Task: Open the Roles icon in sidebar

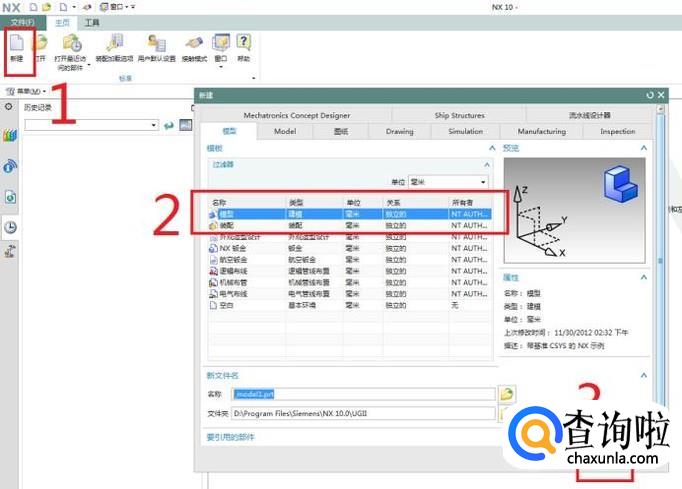Action: point(10,251)
